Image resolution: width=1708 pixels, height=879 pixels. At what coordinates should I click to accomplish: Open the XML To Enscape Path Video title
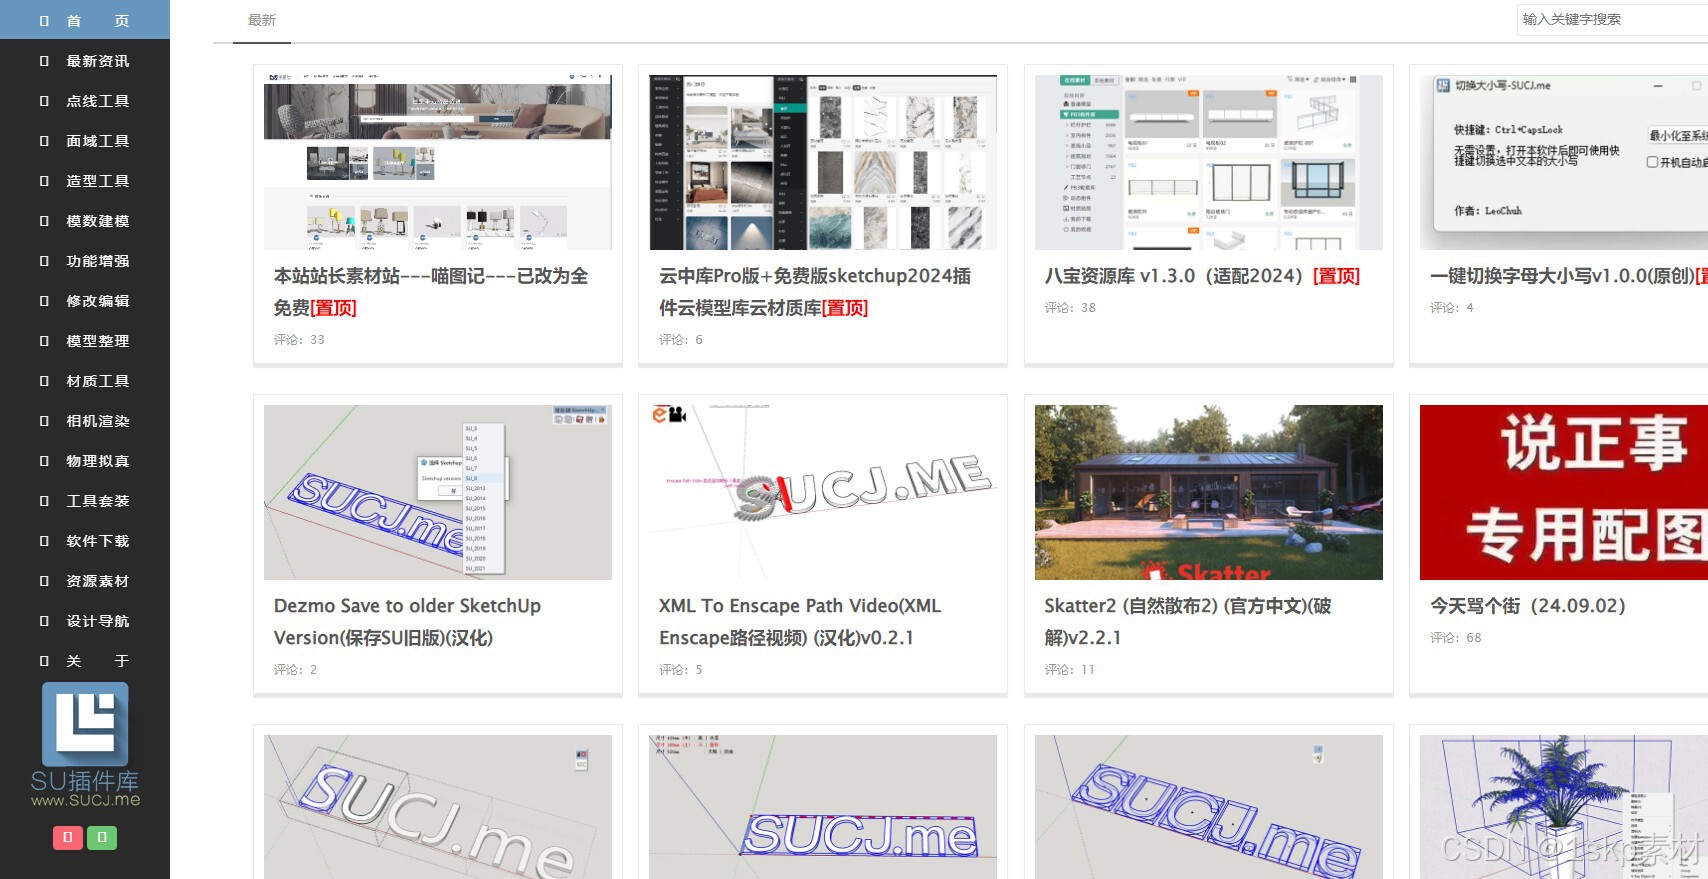tap(800, 622)
